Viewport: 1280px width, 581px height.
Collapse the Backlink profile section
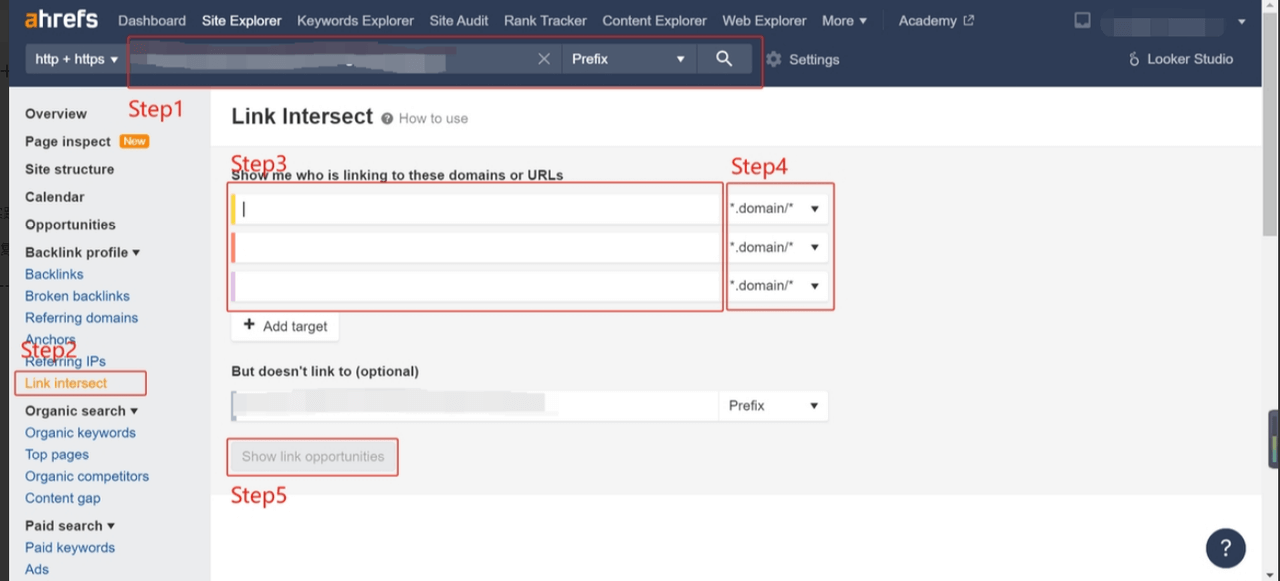click(82, 252)
